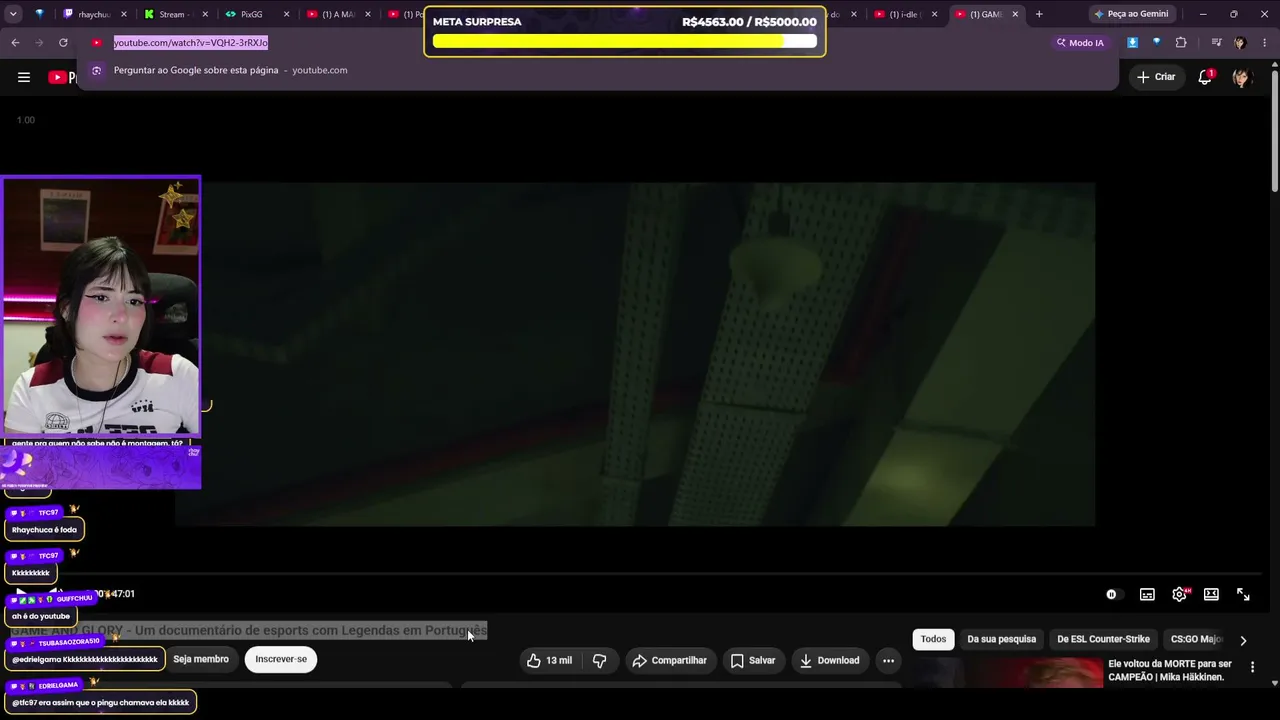1280x720 pixels.
Task: Subscribe with the Inscrever-se button
Action: pos(281,659)
